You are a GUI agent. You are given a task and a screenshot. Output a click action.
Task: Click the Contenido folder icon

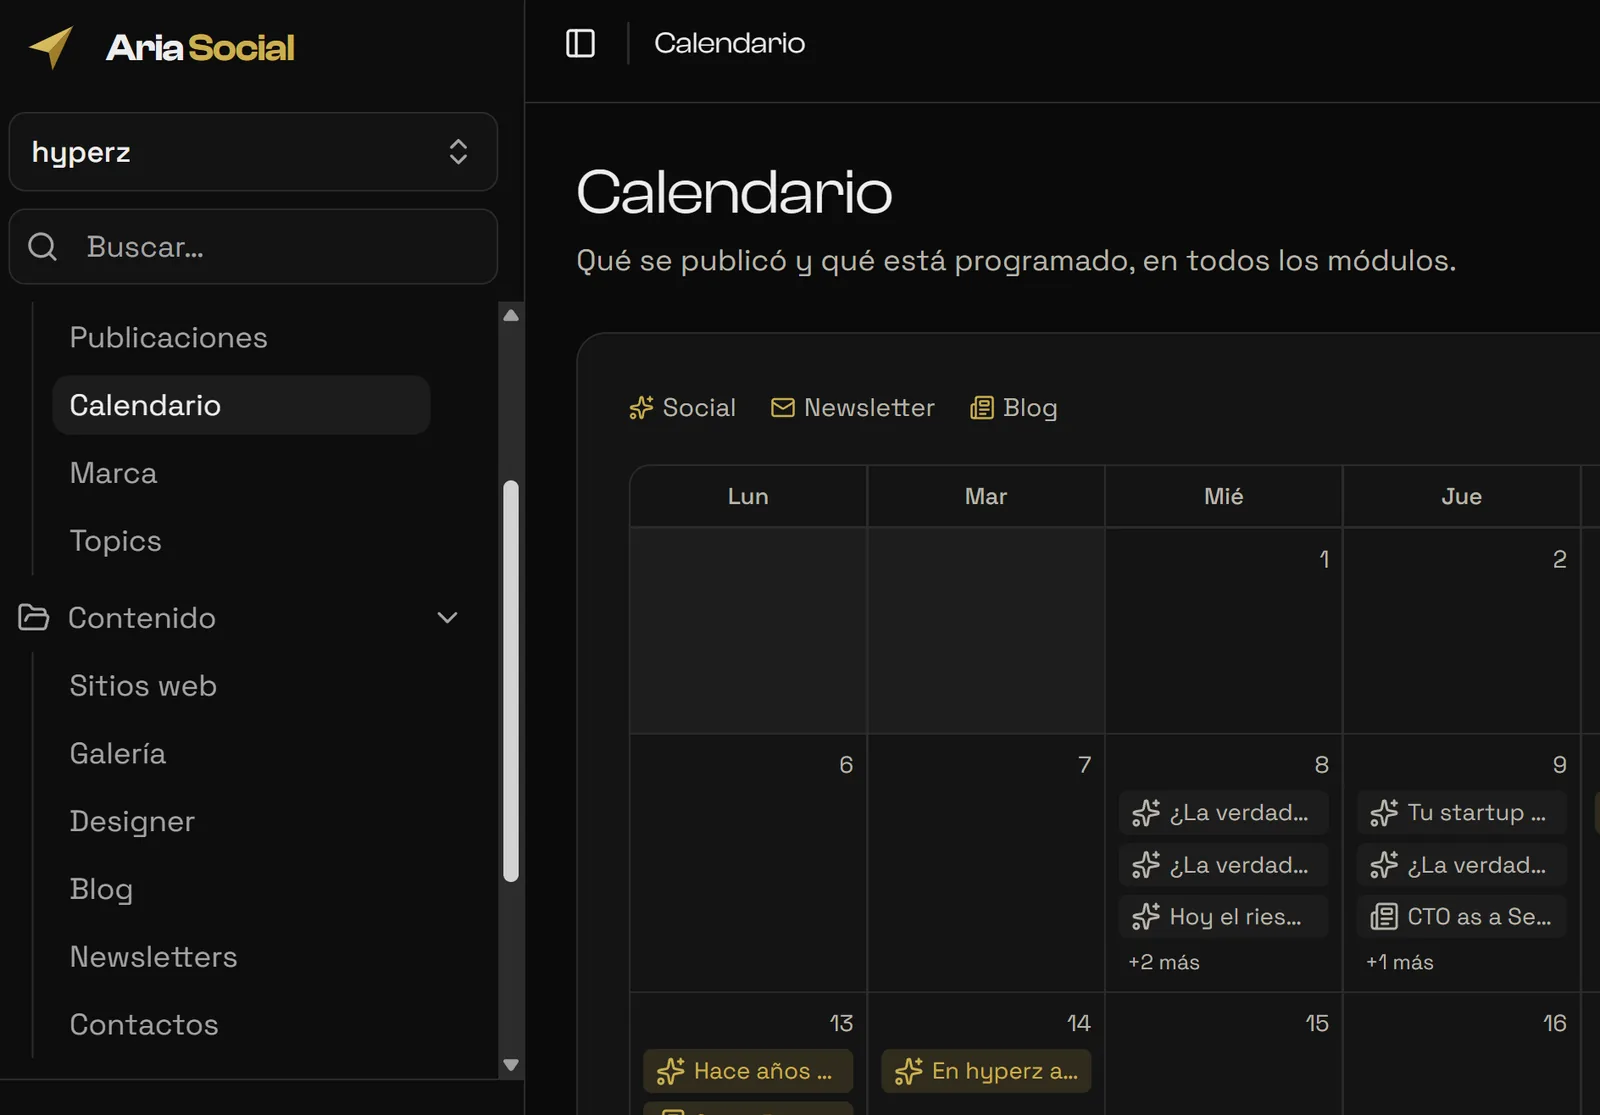coord(33,617)
